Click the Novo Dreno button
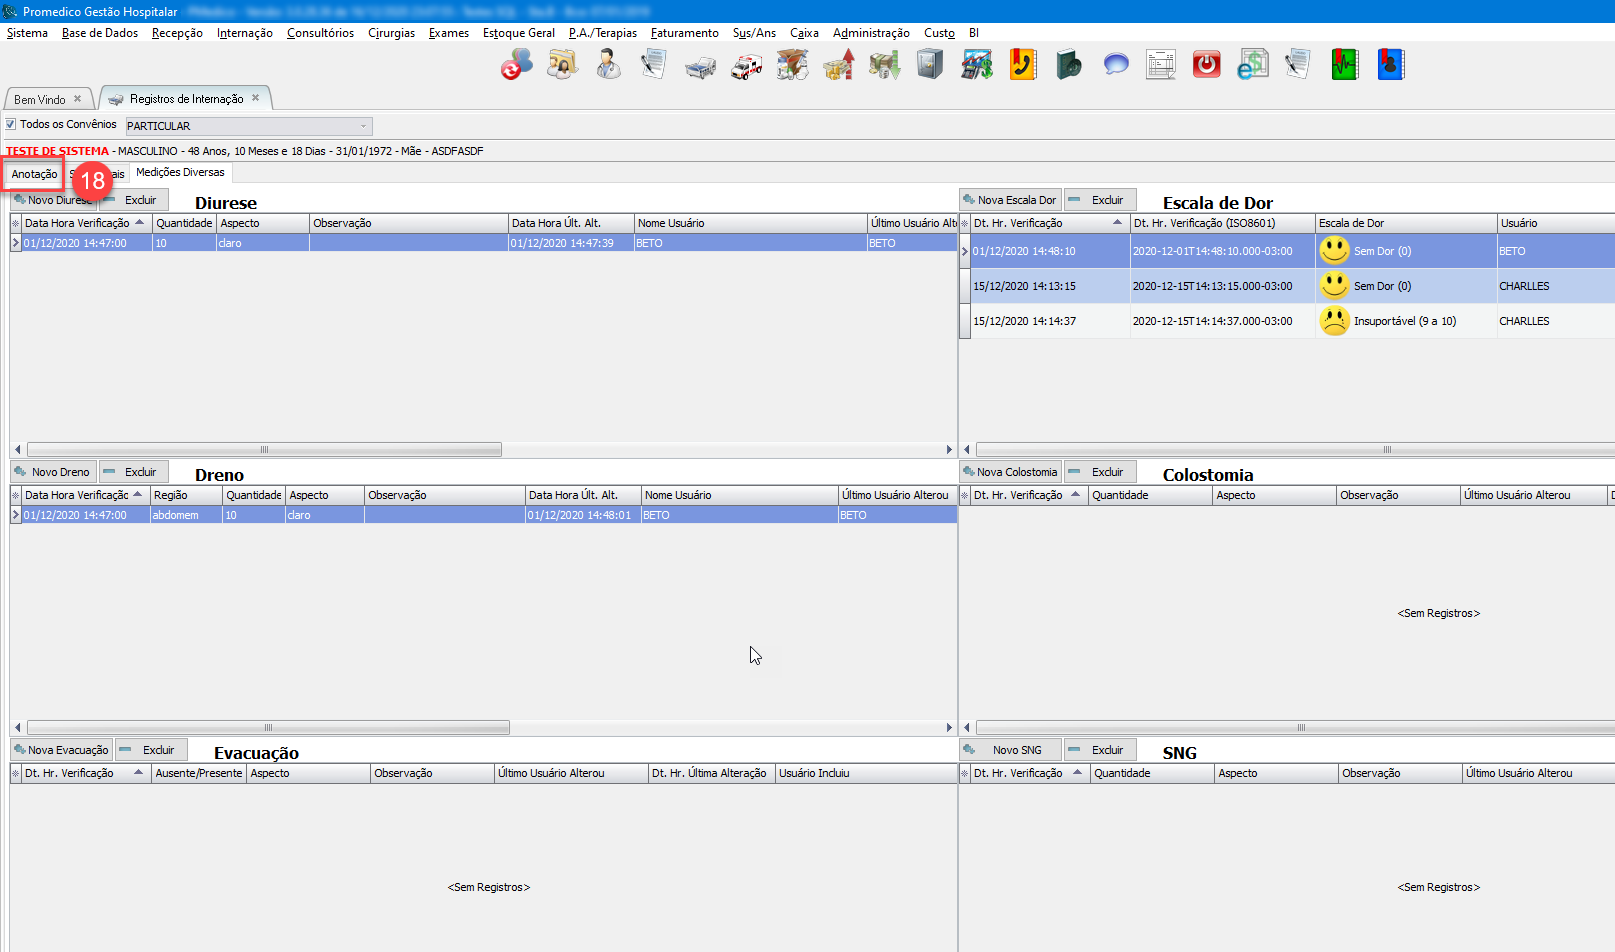The image size is (1615, 952). point(53,472)
